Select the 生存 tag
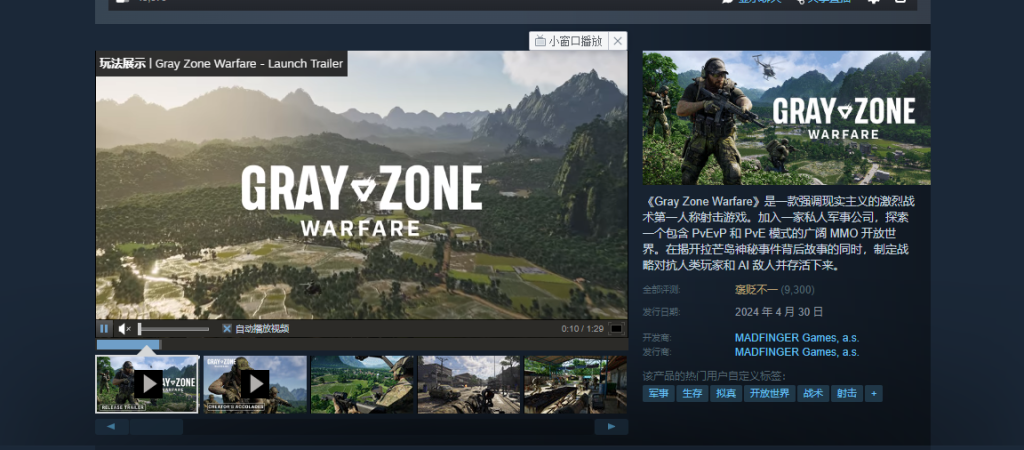Viewport: 1024px width, 450px height. point(692,394)
